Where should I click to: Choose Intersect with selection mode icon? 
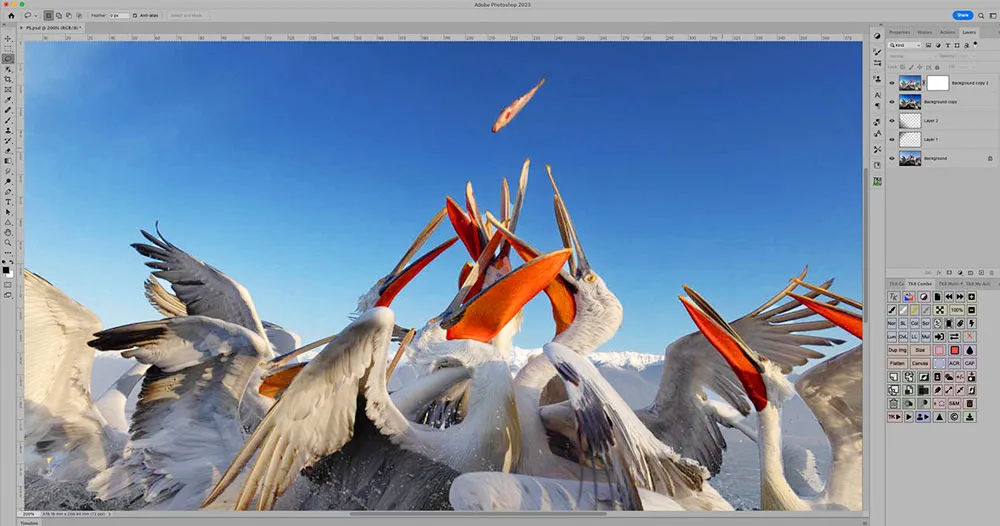[79, 16]
